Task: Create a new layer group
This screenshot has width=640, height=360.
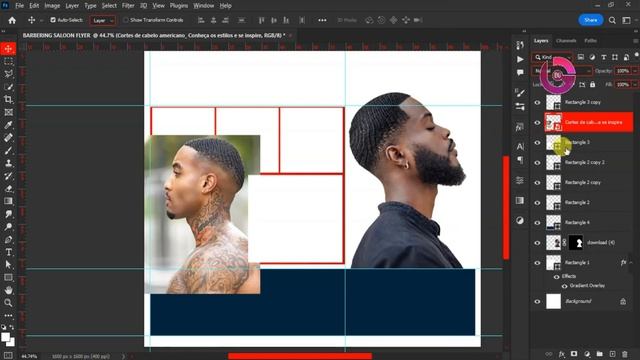Action: tap(600, 354)
